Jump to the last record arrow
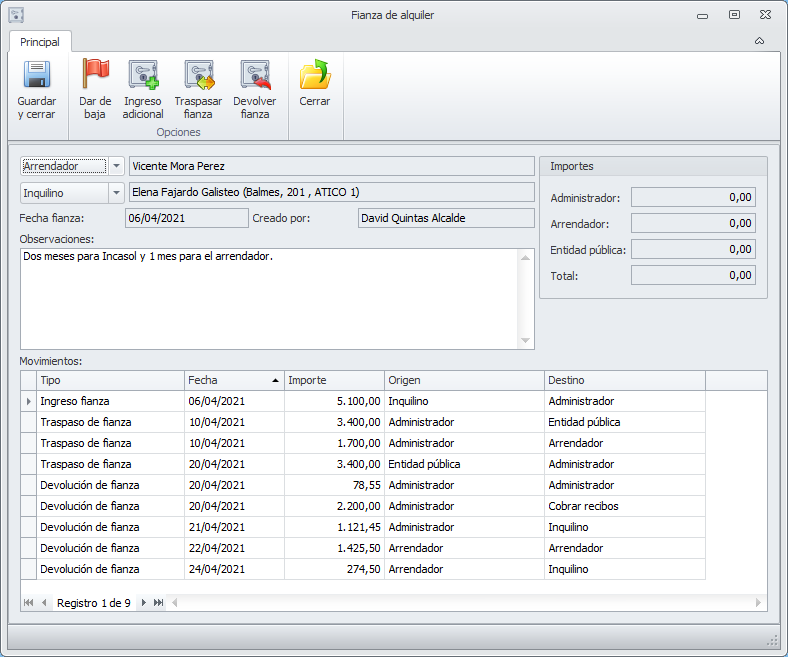Viewport: 788px width, 657px height. tap(159, 603)
